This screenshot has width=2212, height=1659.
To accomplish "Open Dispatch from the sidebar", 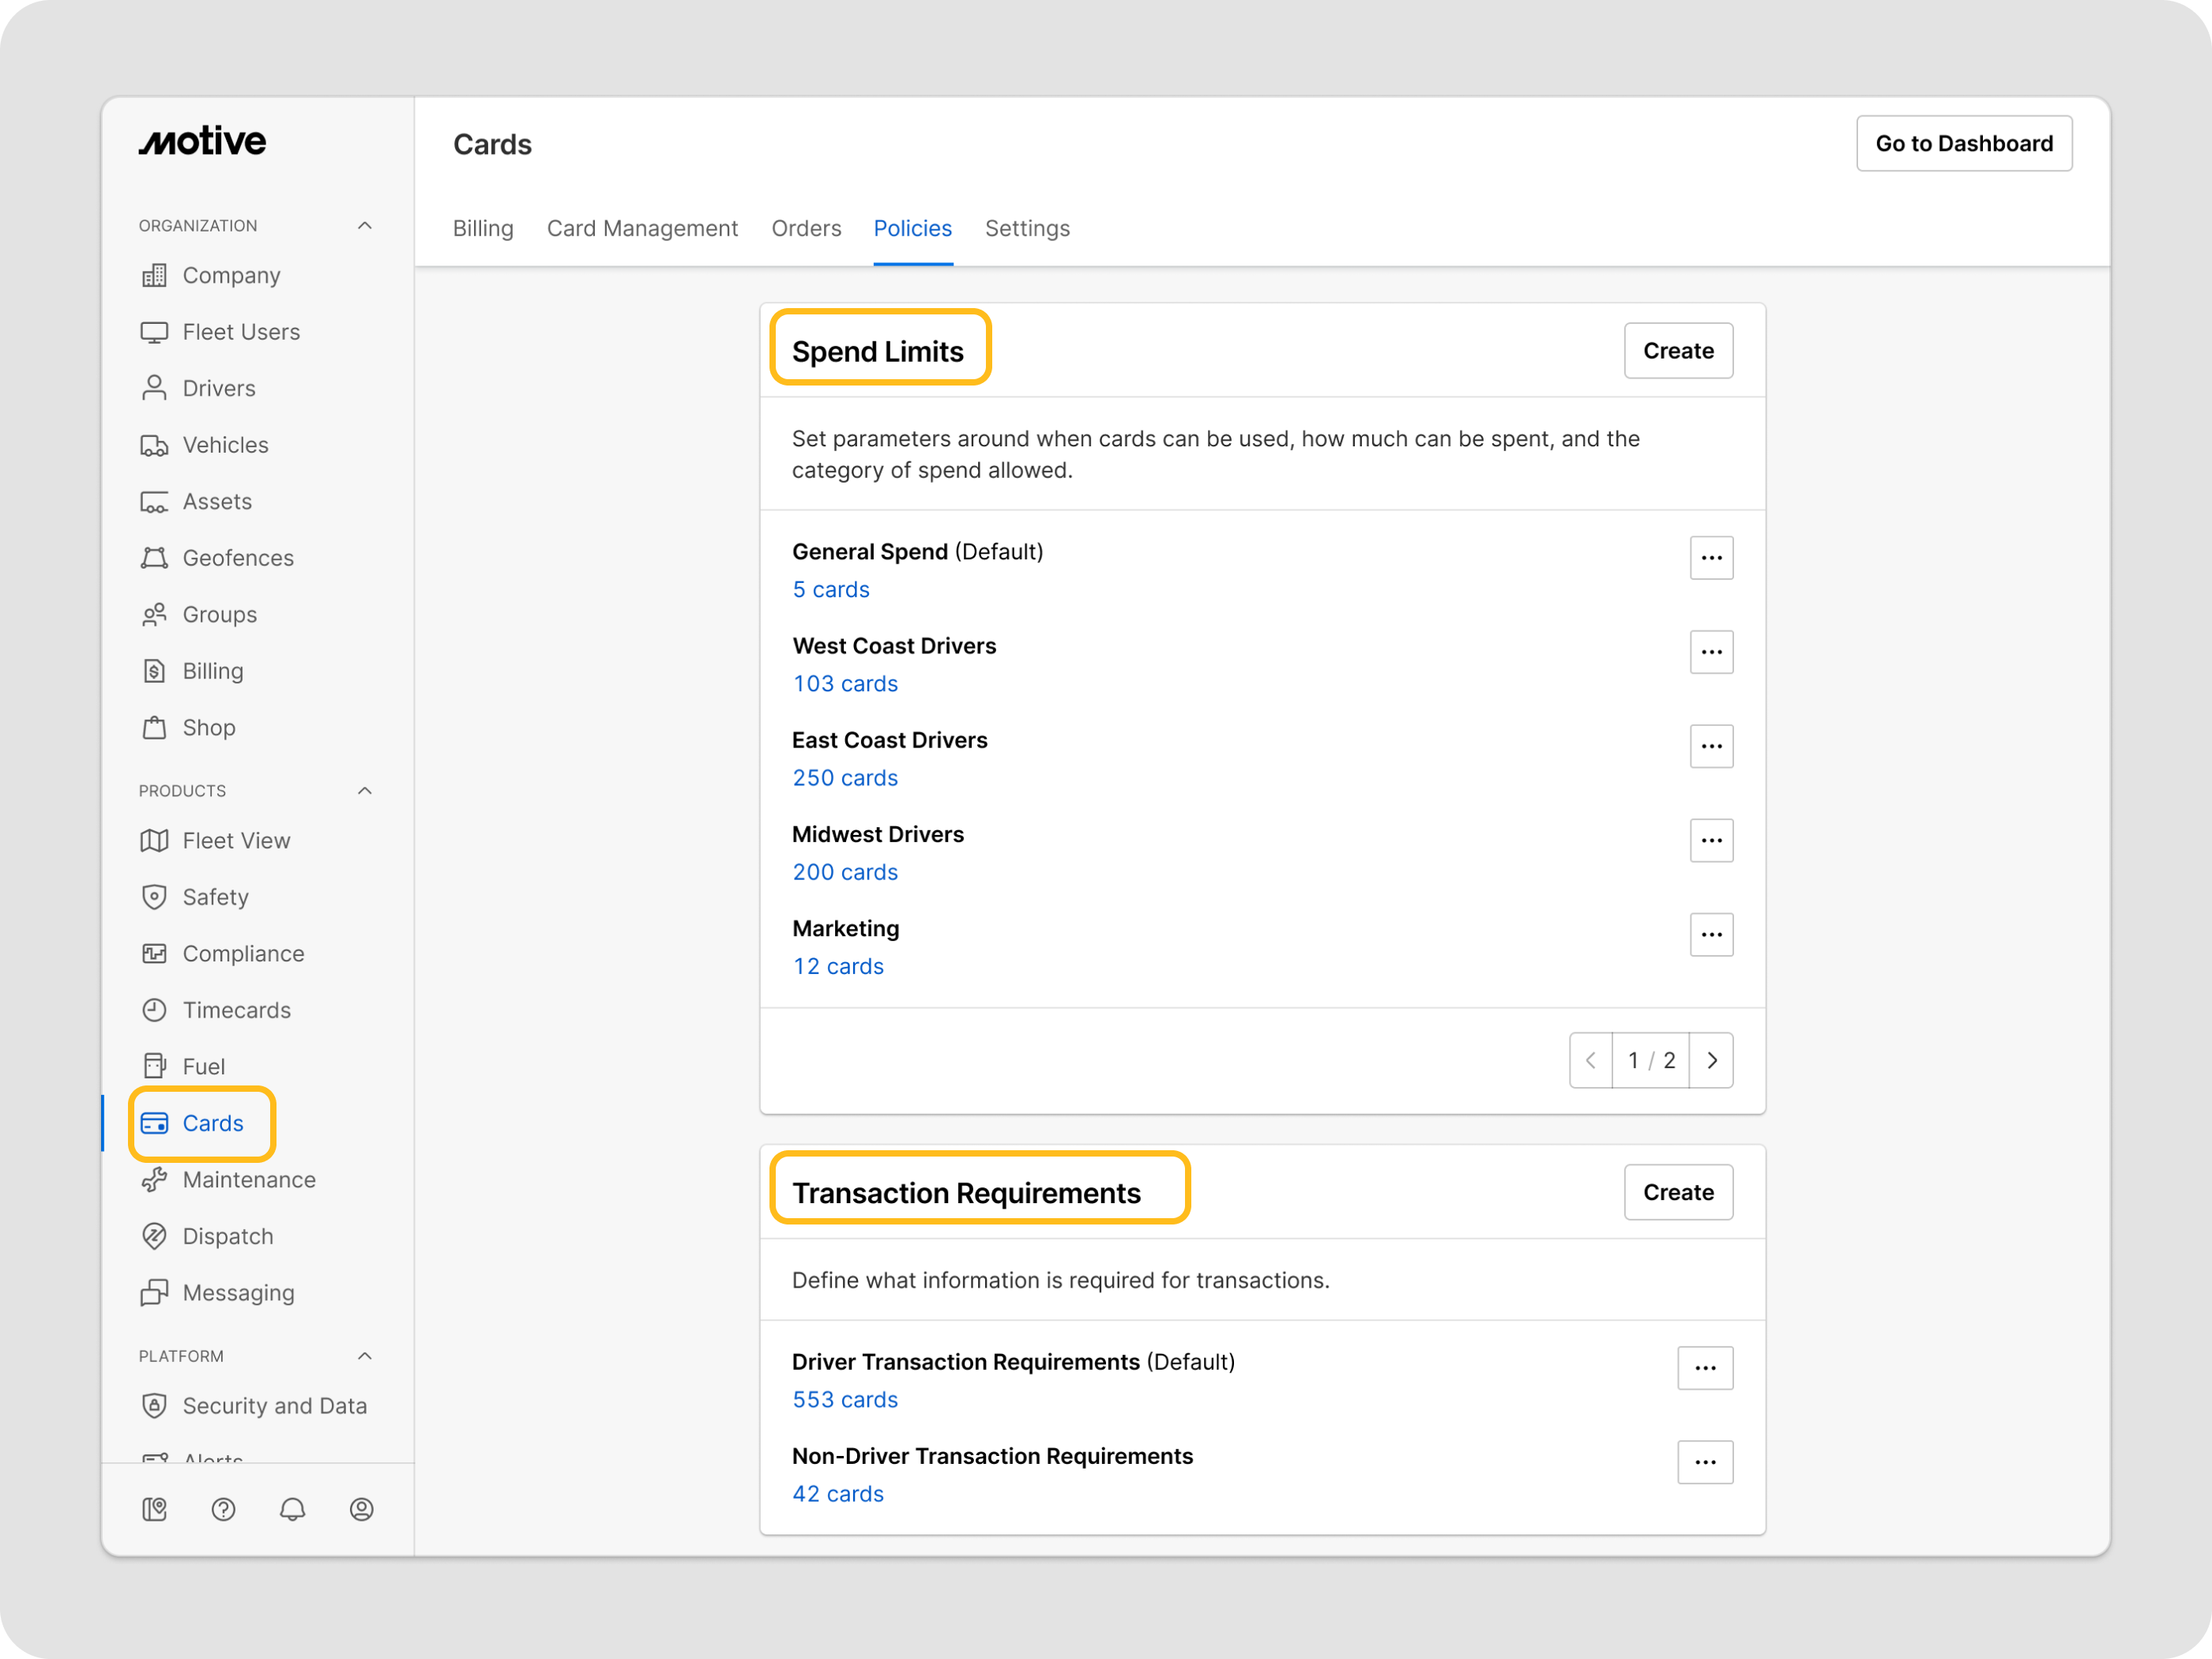I will (227, 1236).
